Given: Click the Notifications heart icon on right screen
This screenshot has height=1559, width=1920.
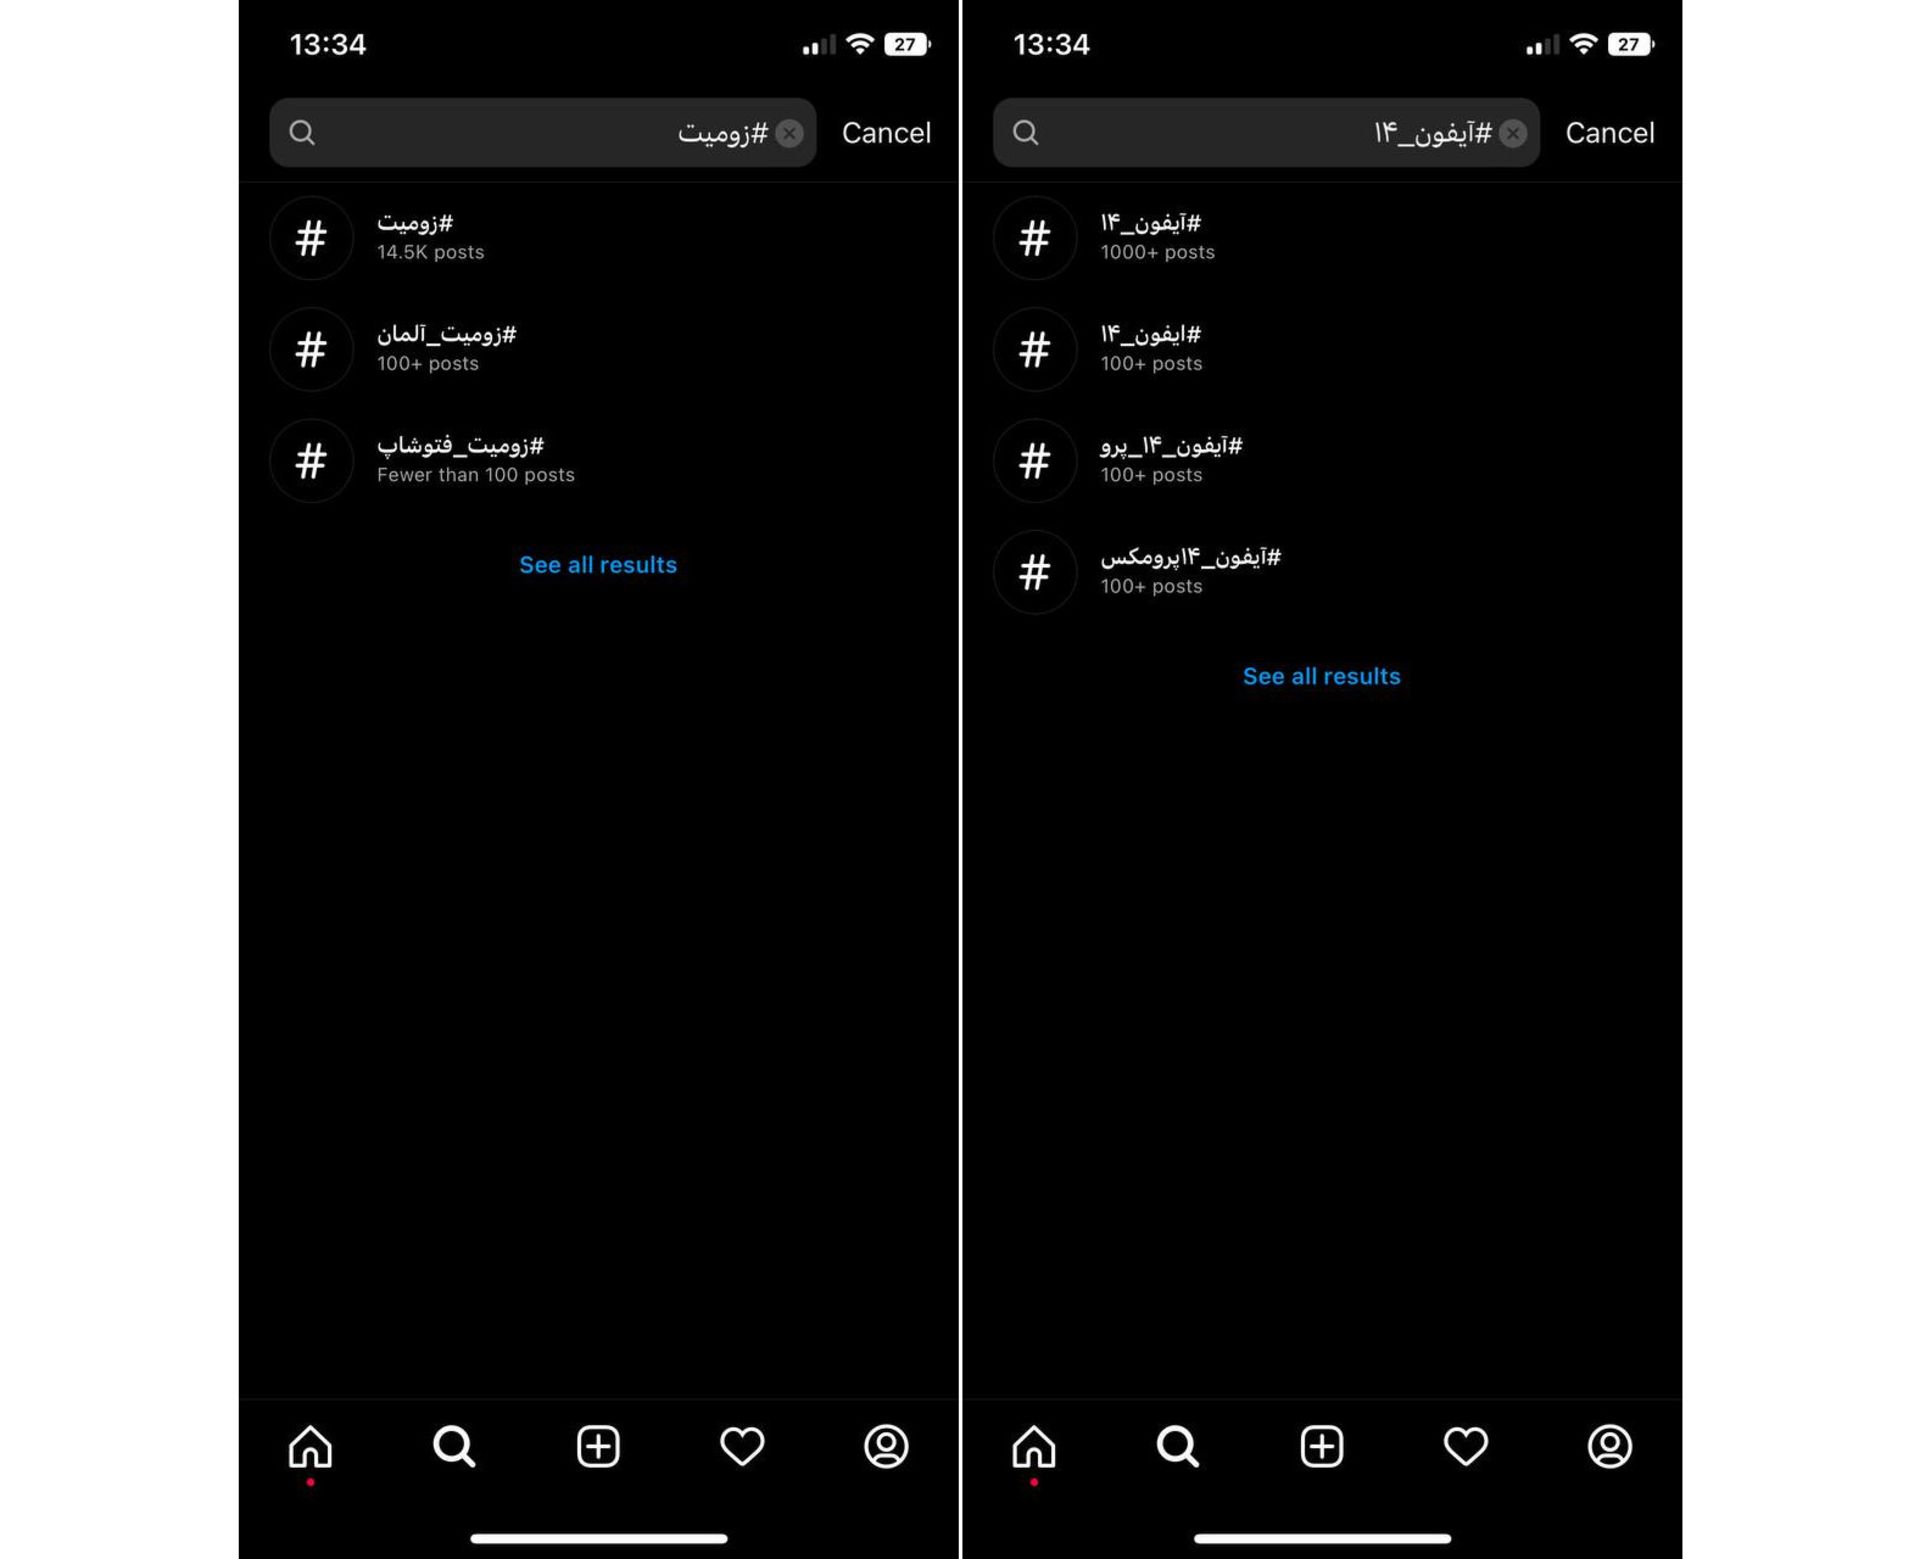Looking at the screenshot, I should coord(1465,1446).
